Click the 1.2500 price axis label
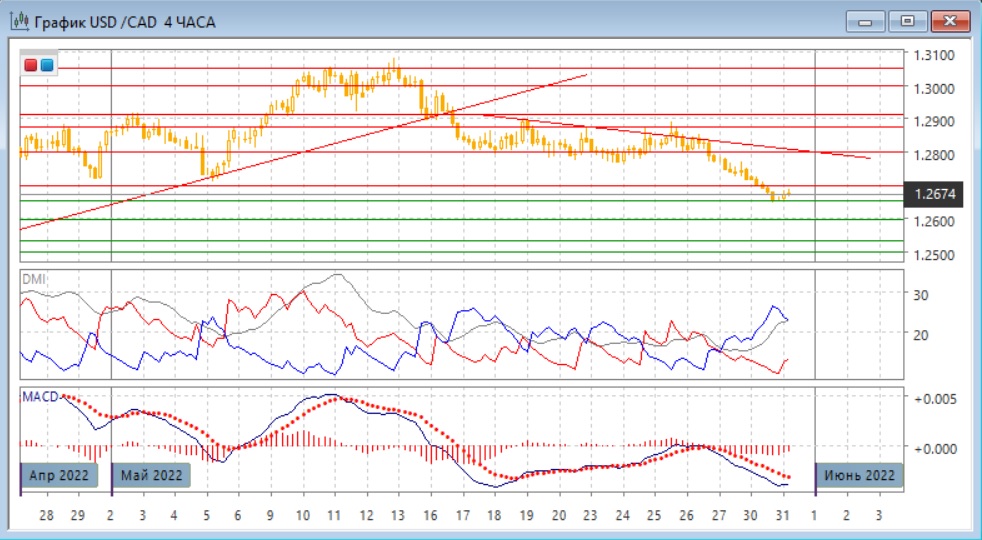The height and width of the screenshot is (540, 982). point(934,255)
